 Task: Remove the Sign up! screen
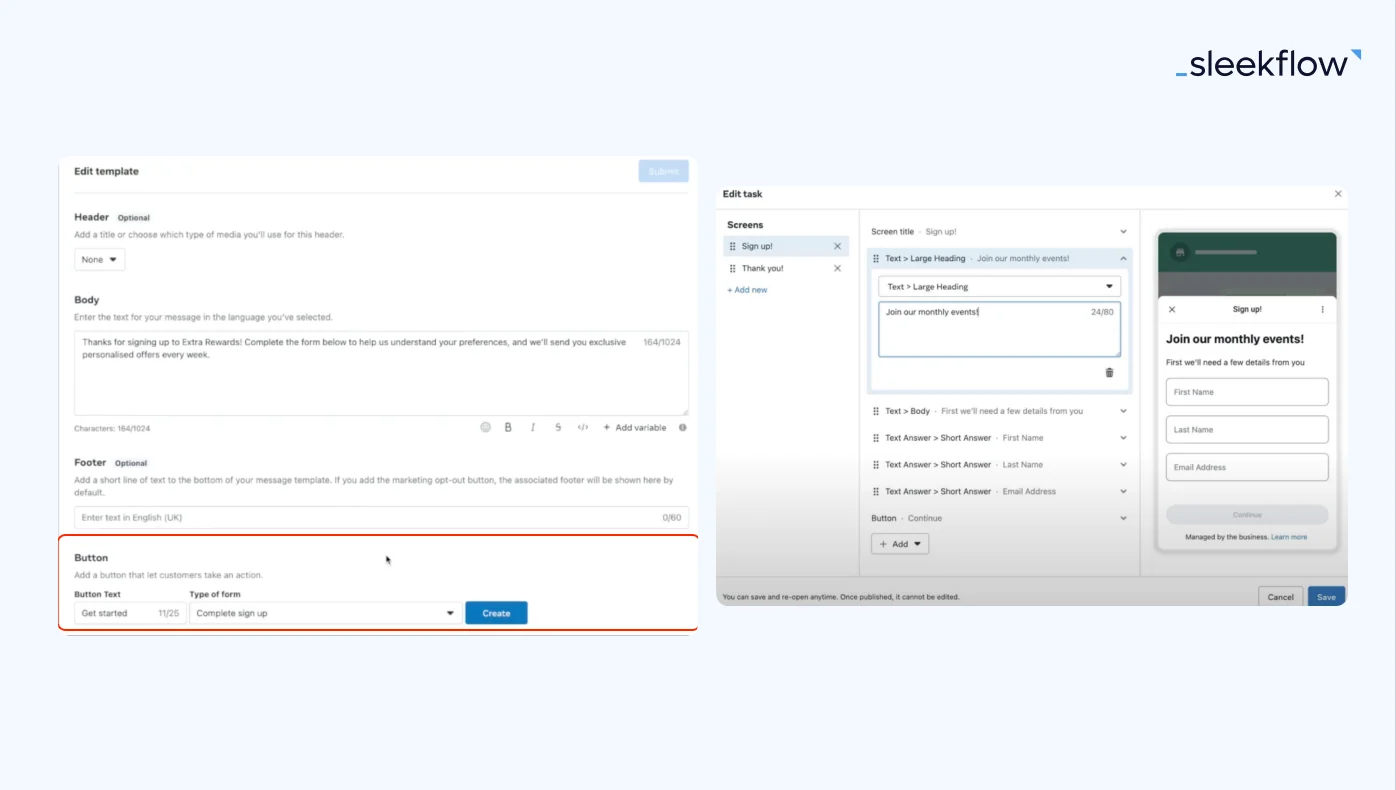[838, 246]
